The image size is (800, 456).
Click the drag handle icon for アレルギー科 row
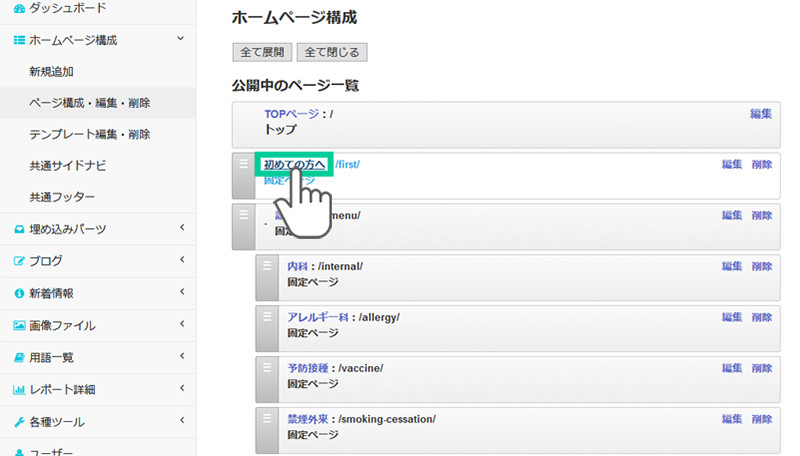pos(267,315)
